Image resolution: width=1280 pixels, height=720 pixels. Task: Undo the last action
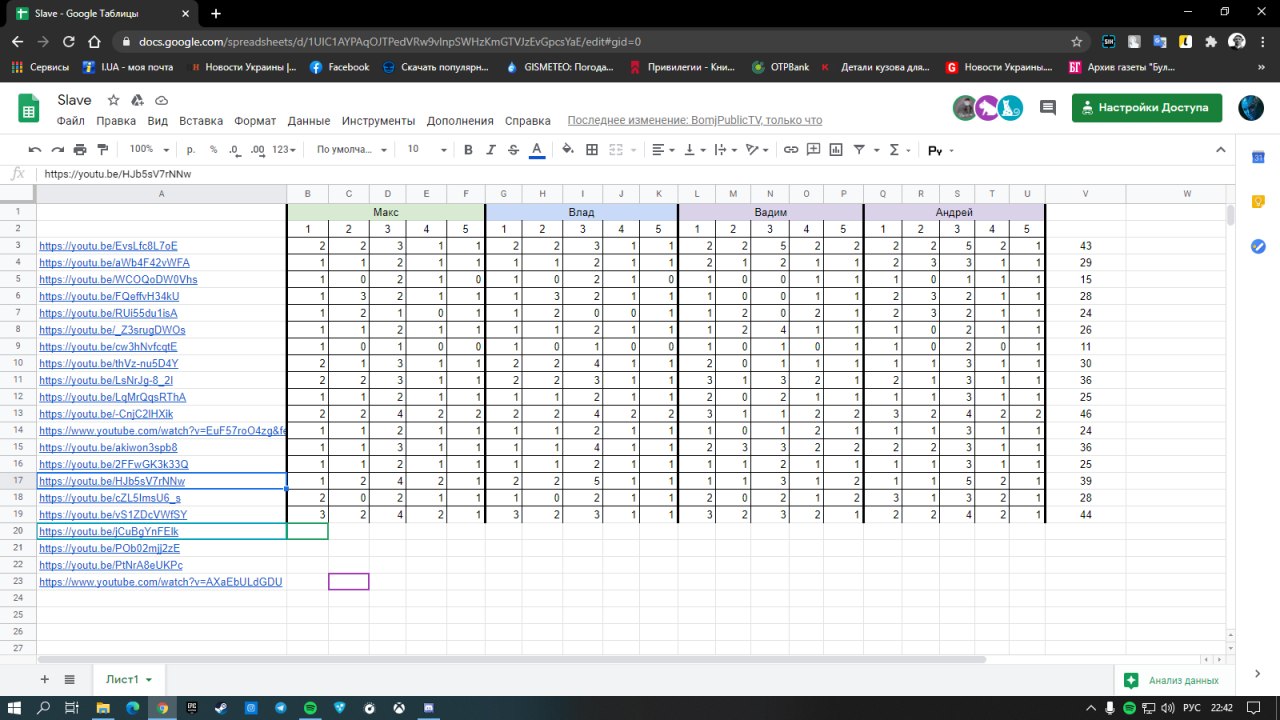tap(35, 150)
